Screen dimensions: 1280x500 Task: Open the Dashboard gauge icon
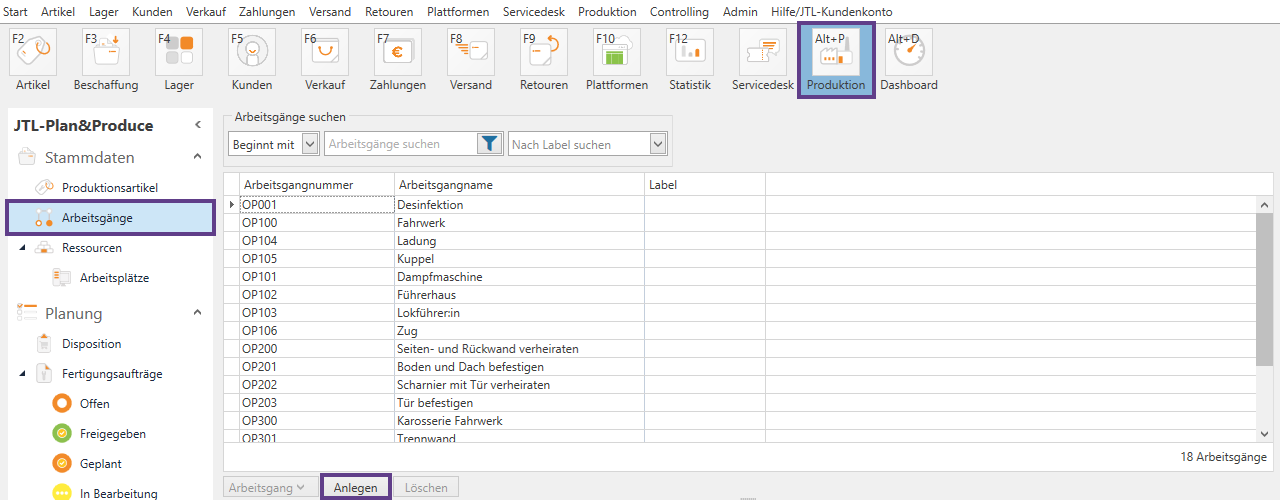(x=908, y=53)
